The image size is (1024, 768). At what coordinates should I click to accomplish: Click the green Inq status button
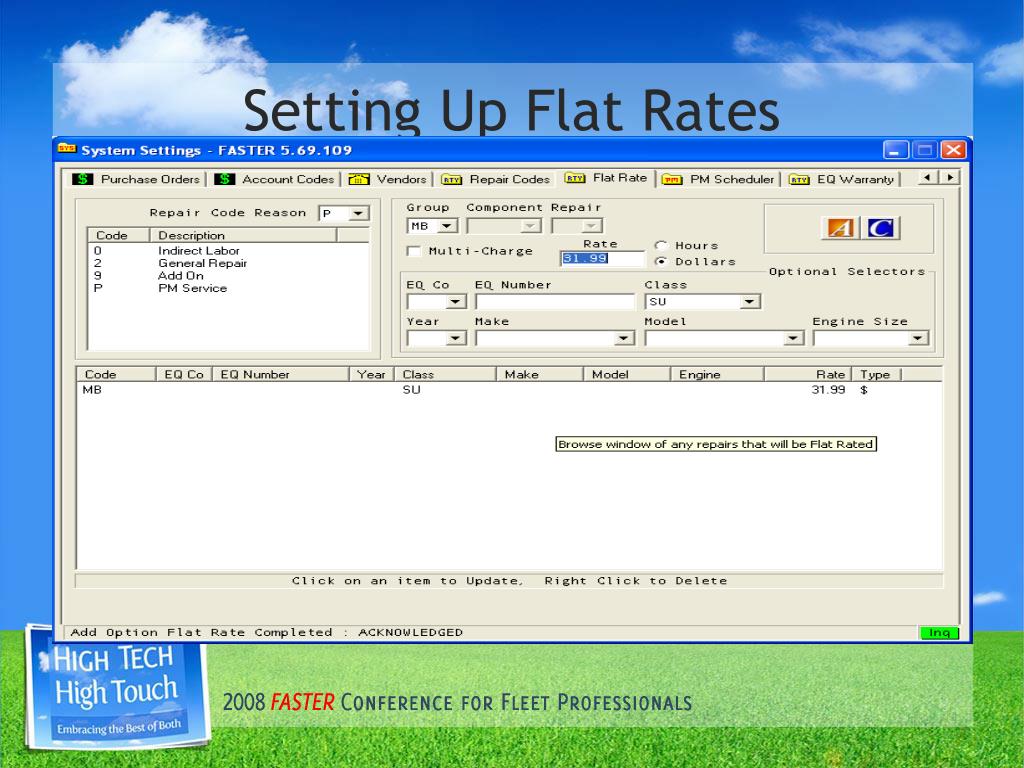(939, 632)
